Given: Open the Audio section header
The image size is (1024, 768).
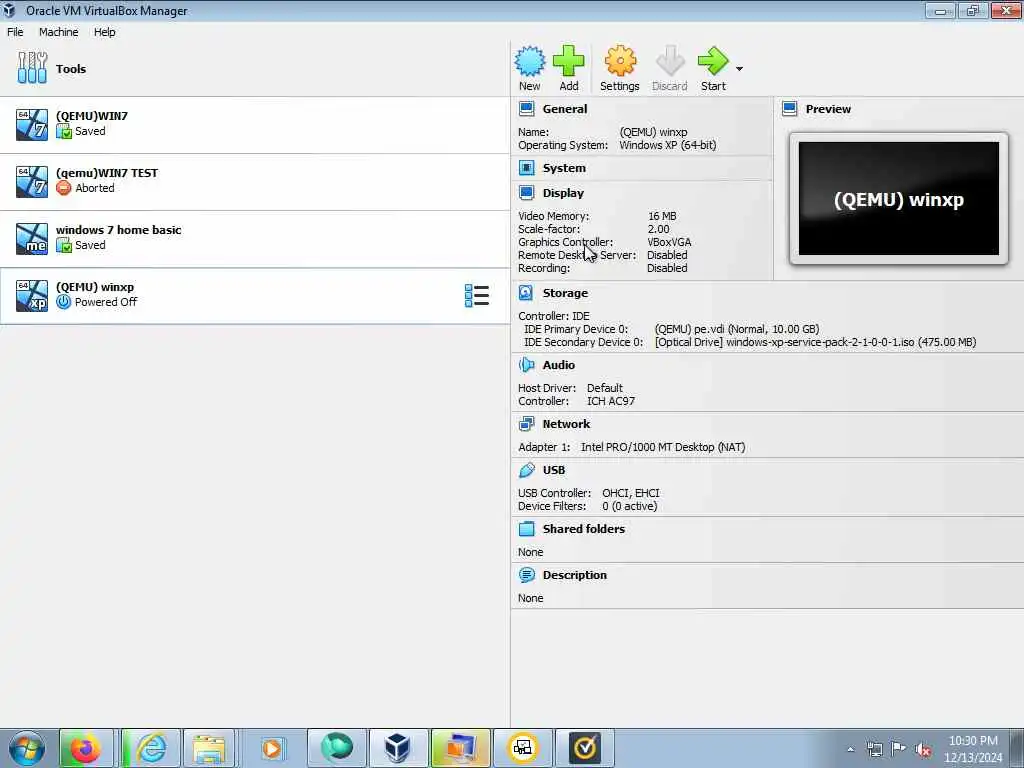Looking at the screenshot, I should point(558,364).
